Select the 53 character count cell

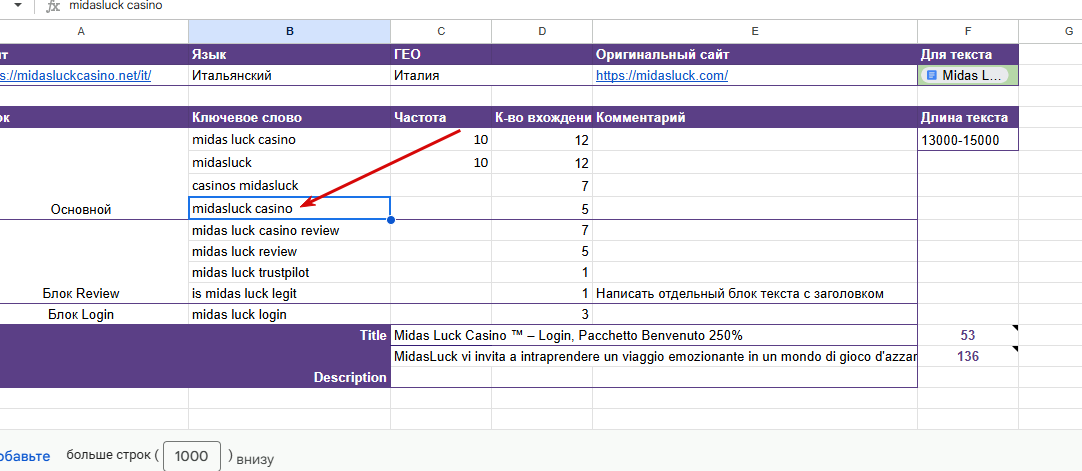(x=968, y=336)
